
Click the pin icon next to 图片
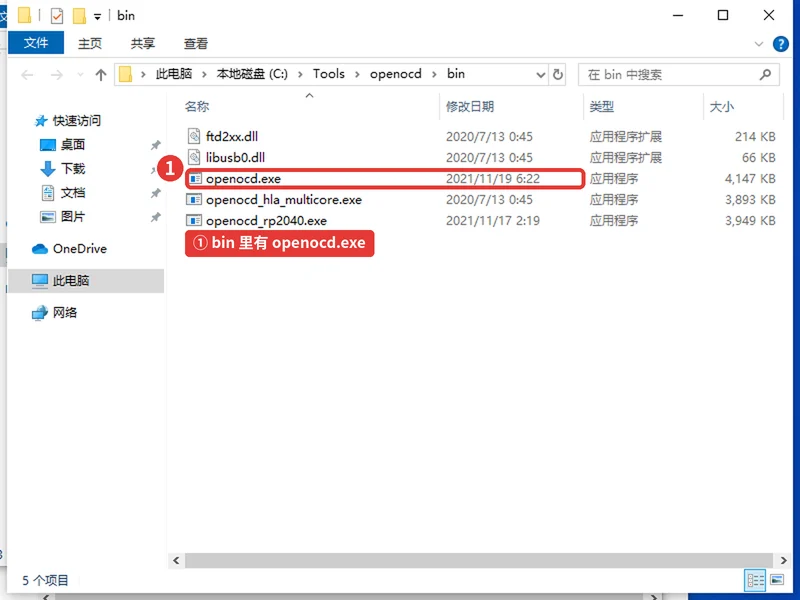[156, 217]
